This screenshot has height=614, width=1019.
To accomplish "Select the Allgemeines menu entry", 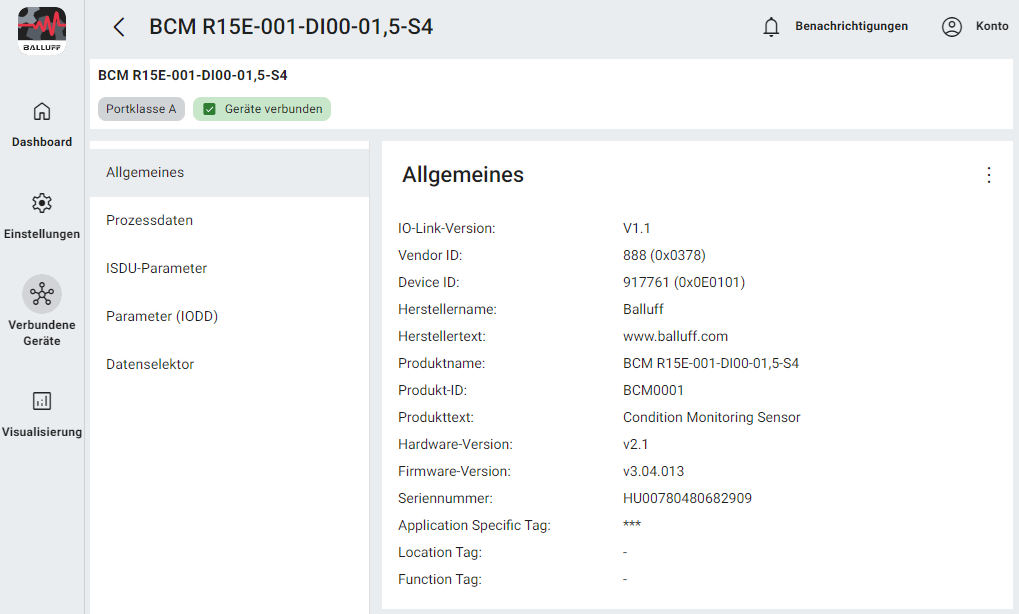I will (145, 172).
